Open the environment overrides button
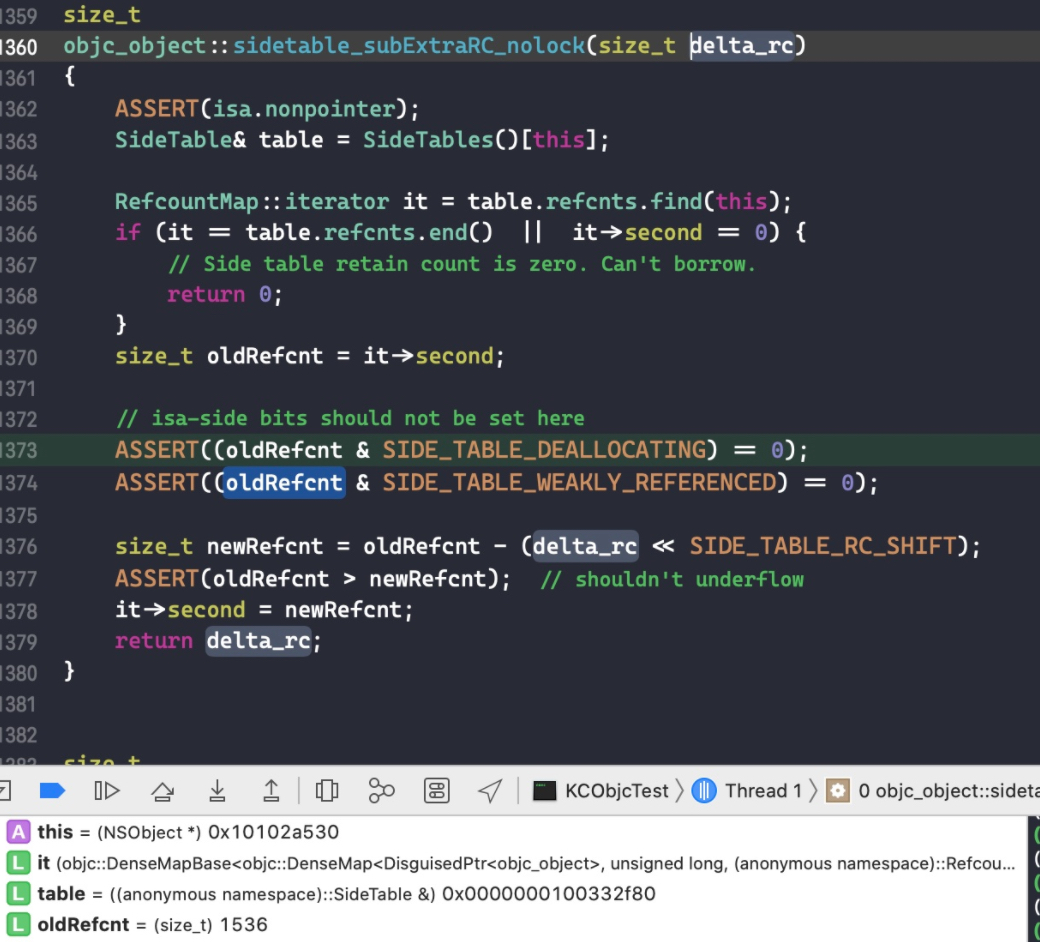Image resolution: width=1040 pixels, height=942 pixels. [x=436, y=791]
